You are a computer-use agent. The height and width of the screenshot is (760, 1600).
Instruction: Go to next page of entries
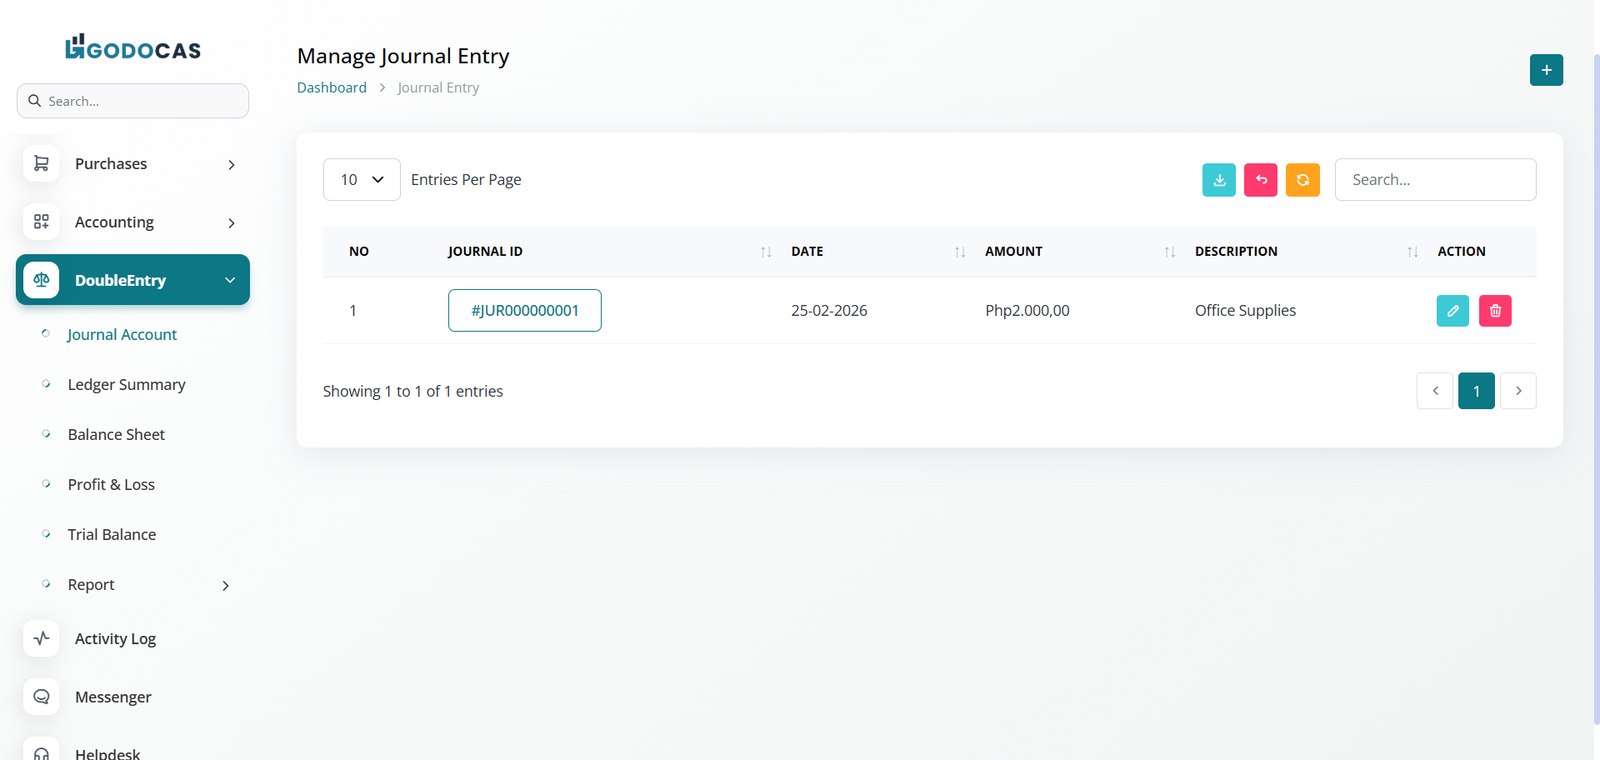point(1518,391)
